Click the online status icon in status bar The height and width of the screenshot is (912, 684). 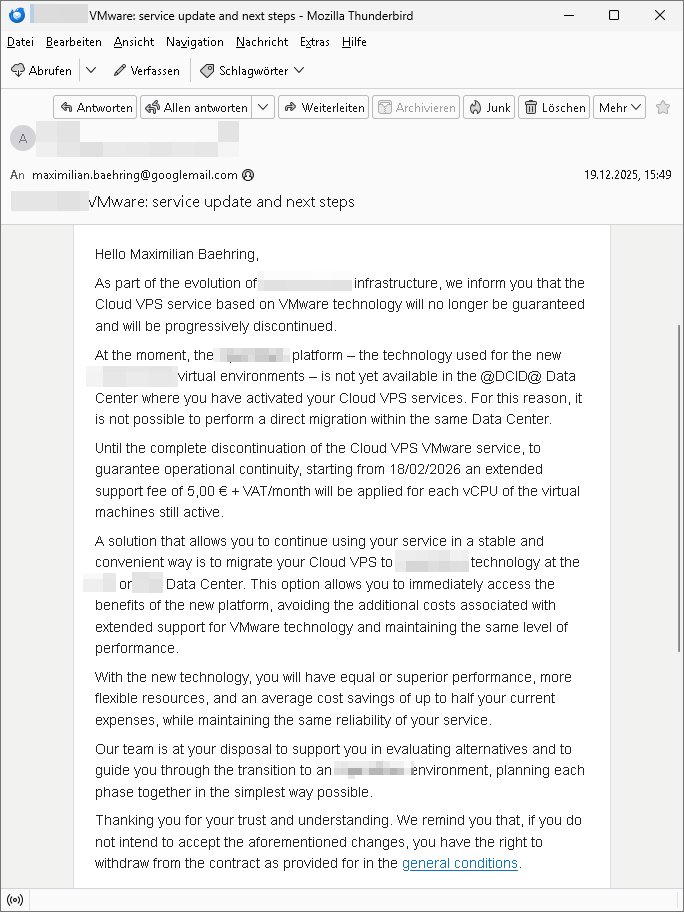click(x=15, y=899)
